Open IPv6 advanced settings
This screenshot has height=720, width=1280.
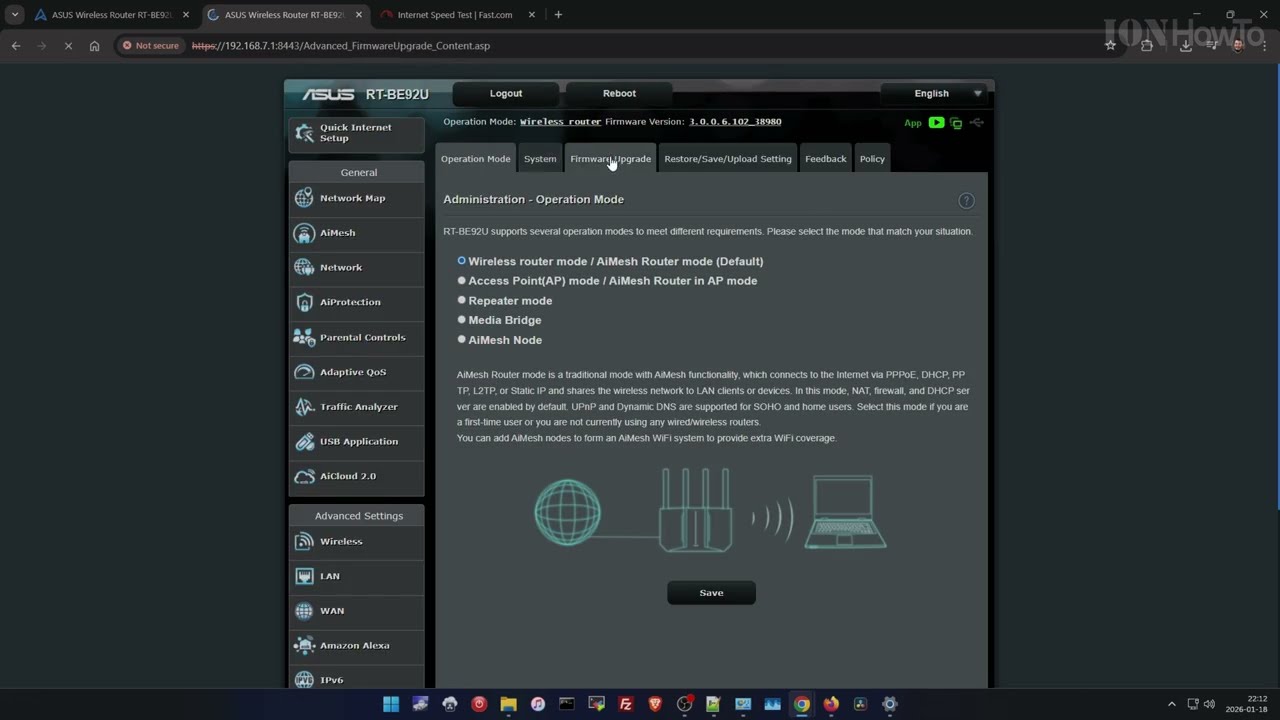pos(356,677)
